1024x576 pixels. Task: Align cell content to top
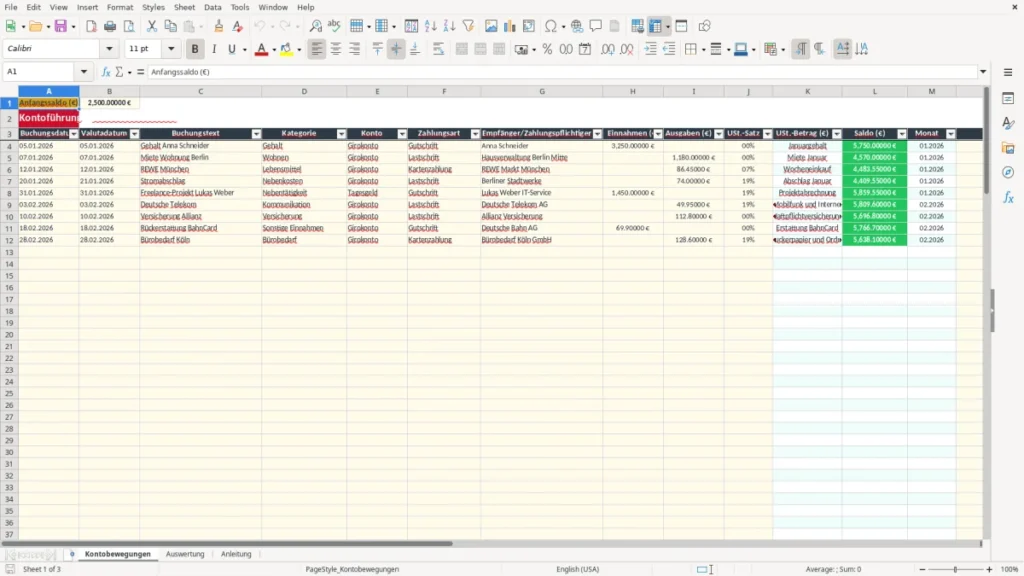377,49
